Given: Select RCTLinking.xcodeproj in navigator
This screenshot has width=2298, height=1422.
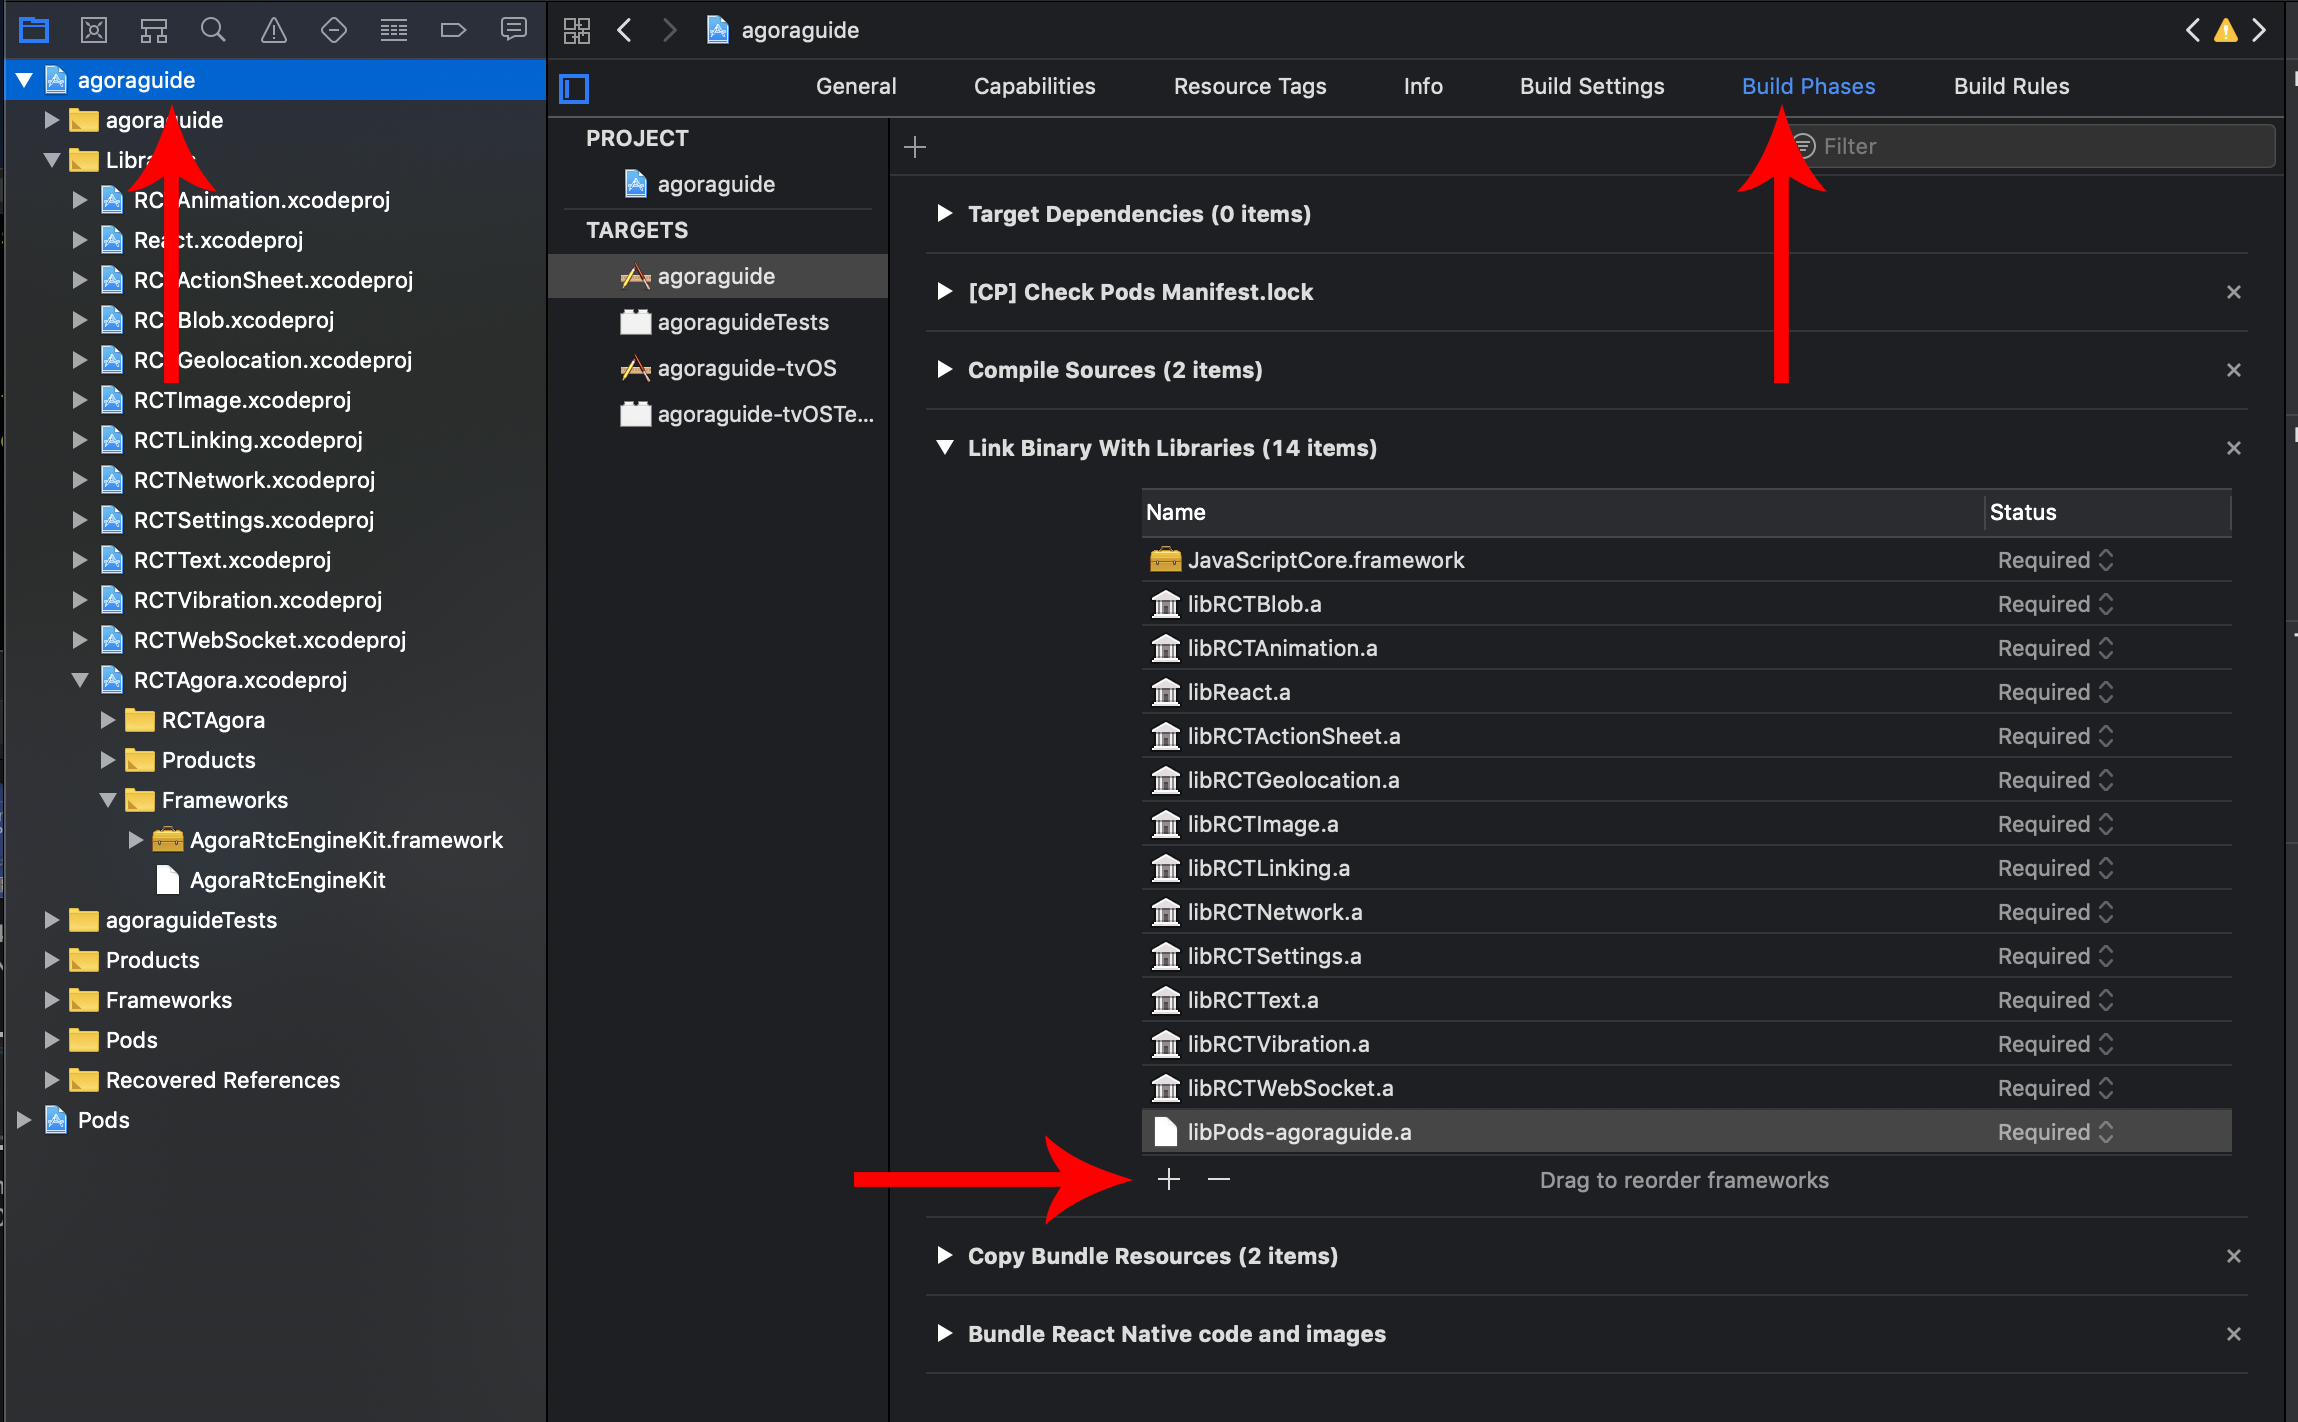Looking at the screenshot, I should (x=248, y=440).
